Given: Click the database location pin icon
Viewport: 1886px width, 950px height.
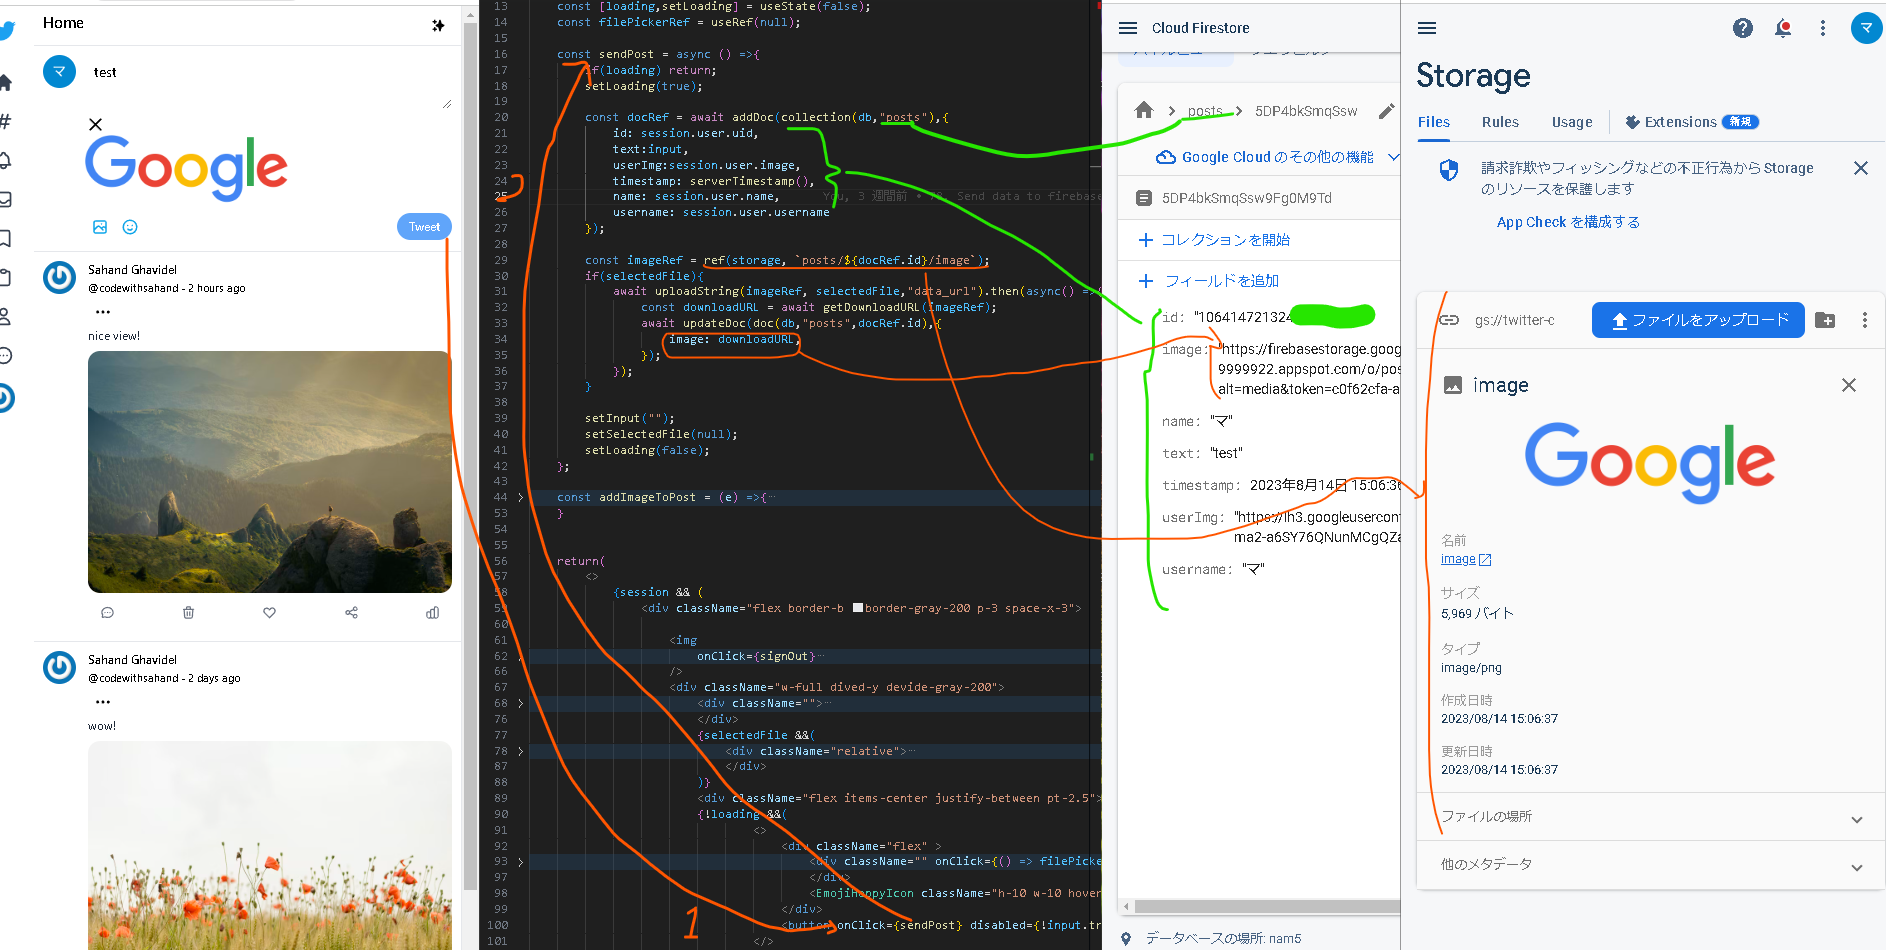Looking at the screenshot, I should pos(1126,939).
